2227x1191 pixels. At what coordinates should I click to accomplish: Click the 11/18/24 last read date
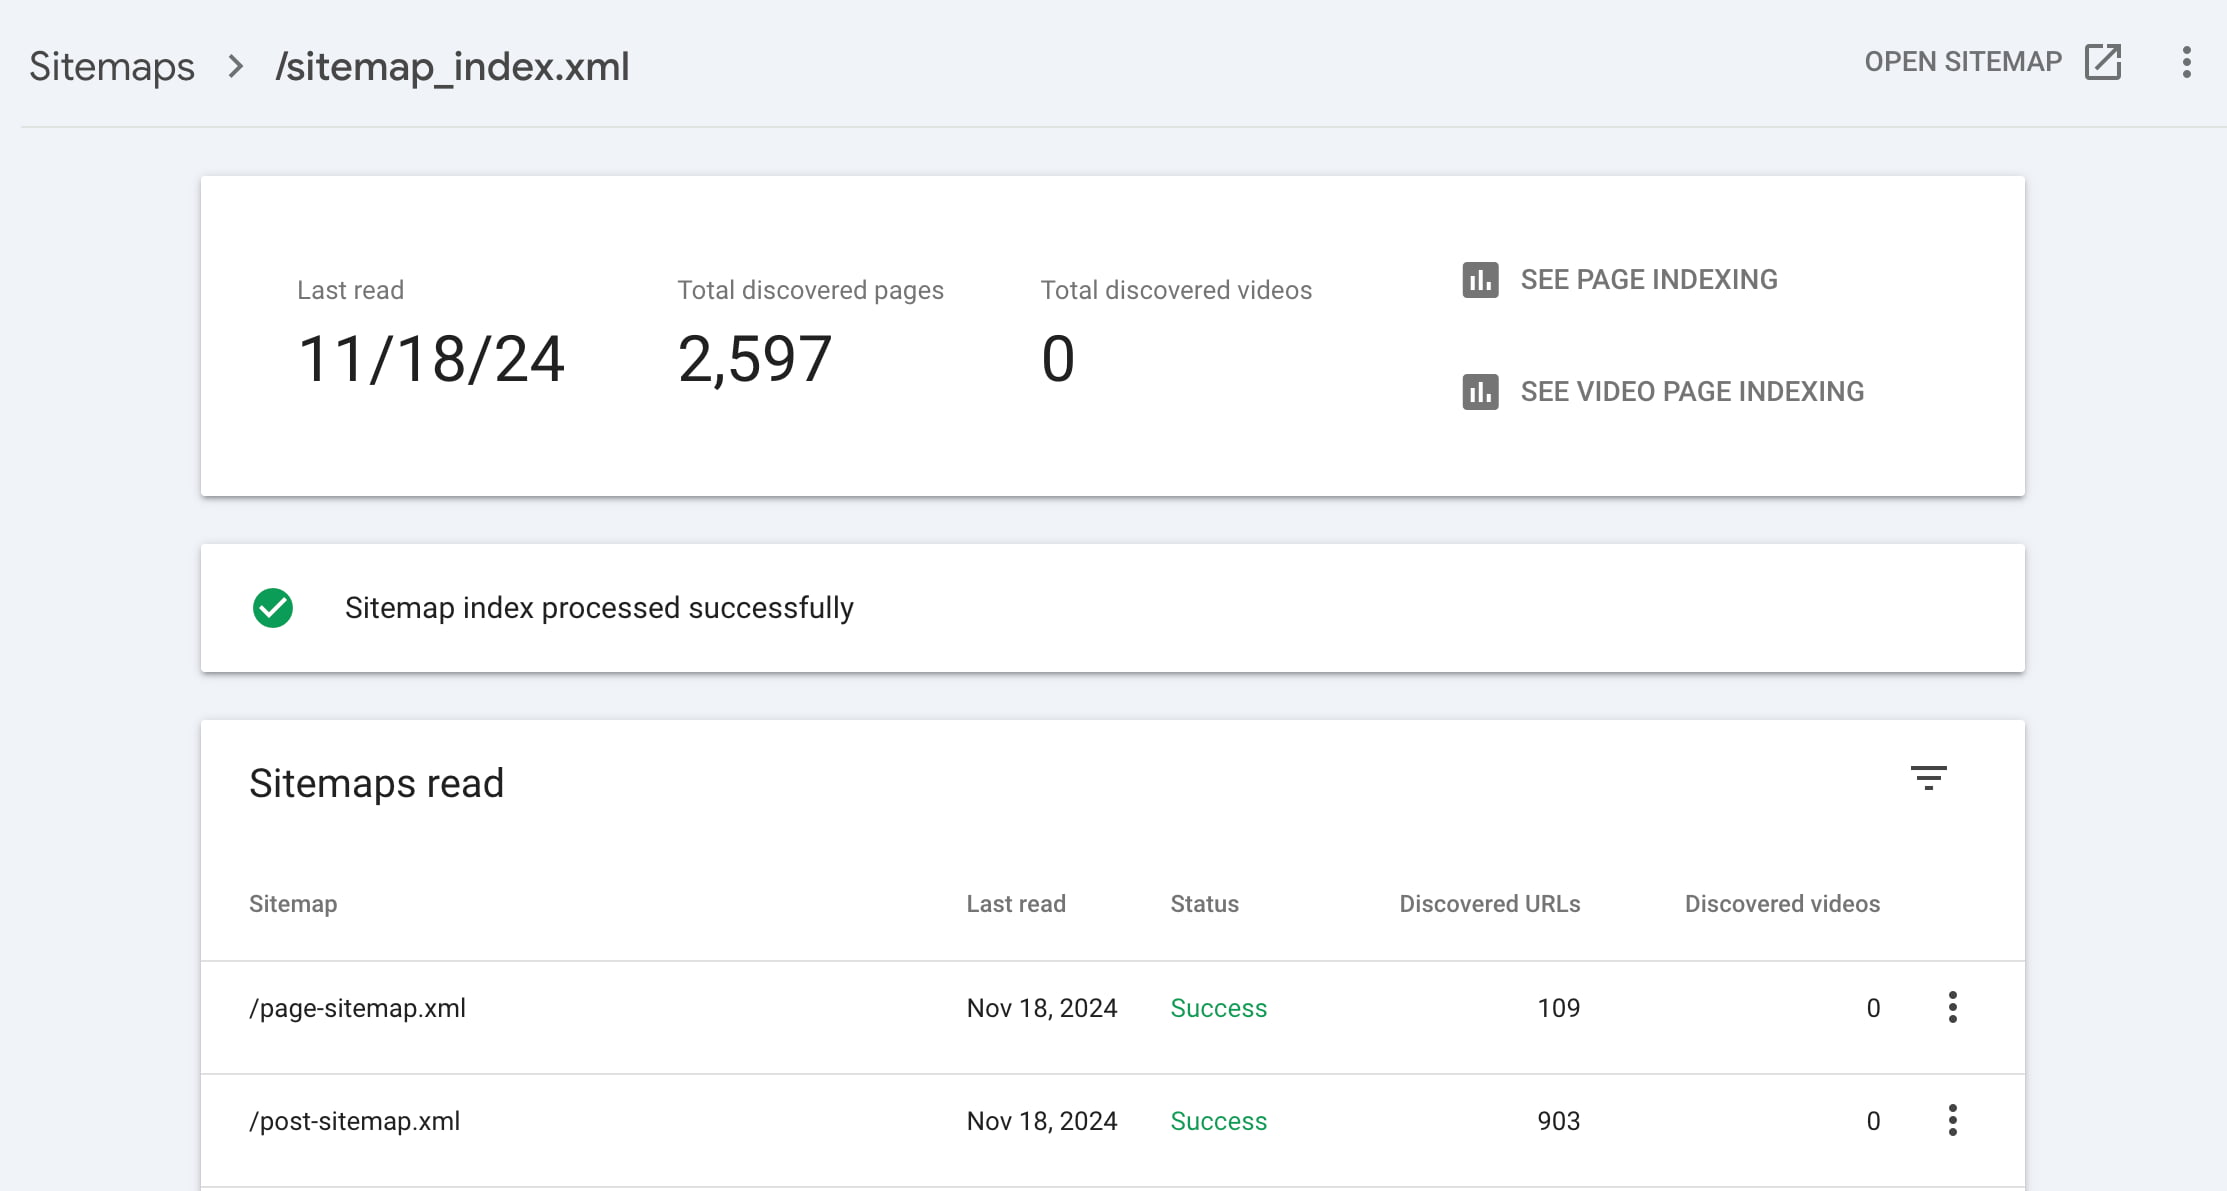pyautogui.click(x=431, y=359)
